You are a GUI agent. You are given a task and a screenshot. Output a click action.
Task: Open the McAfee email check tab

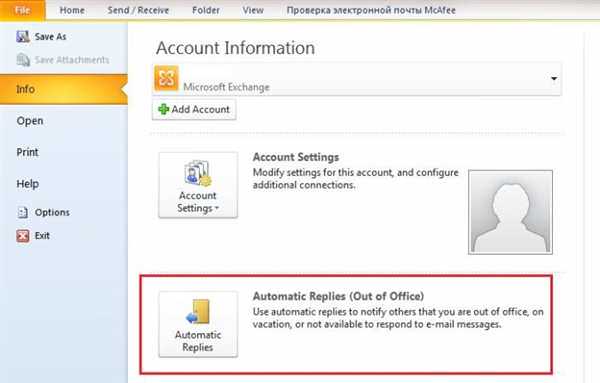tap(371, 10)
